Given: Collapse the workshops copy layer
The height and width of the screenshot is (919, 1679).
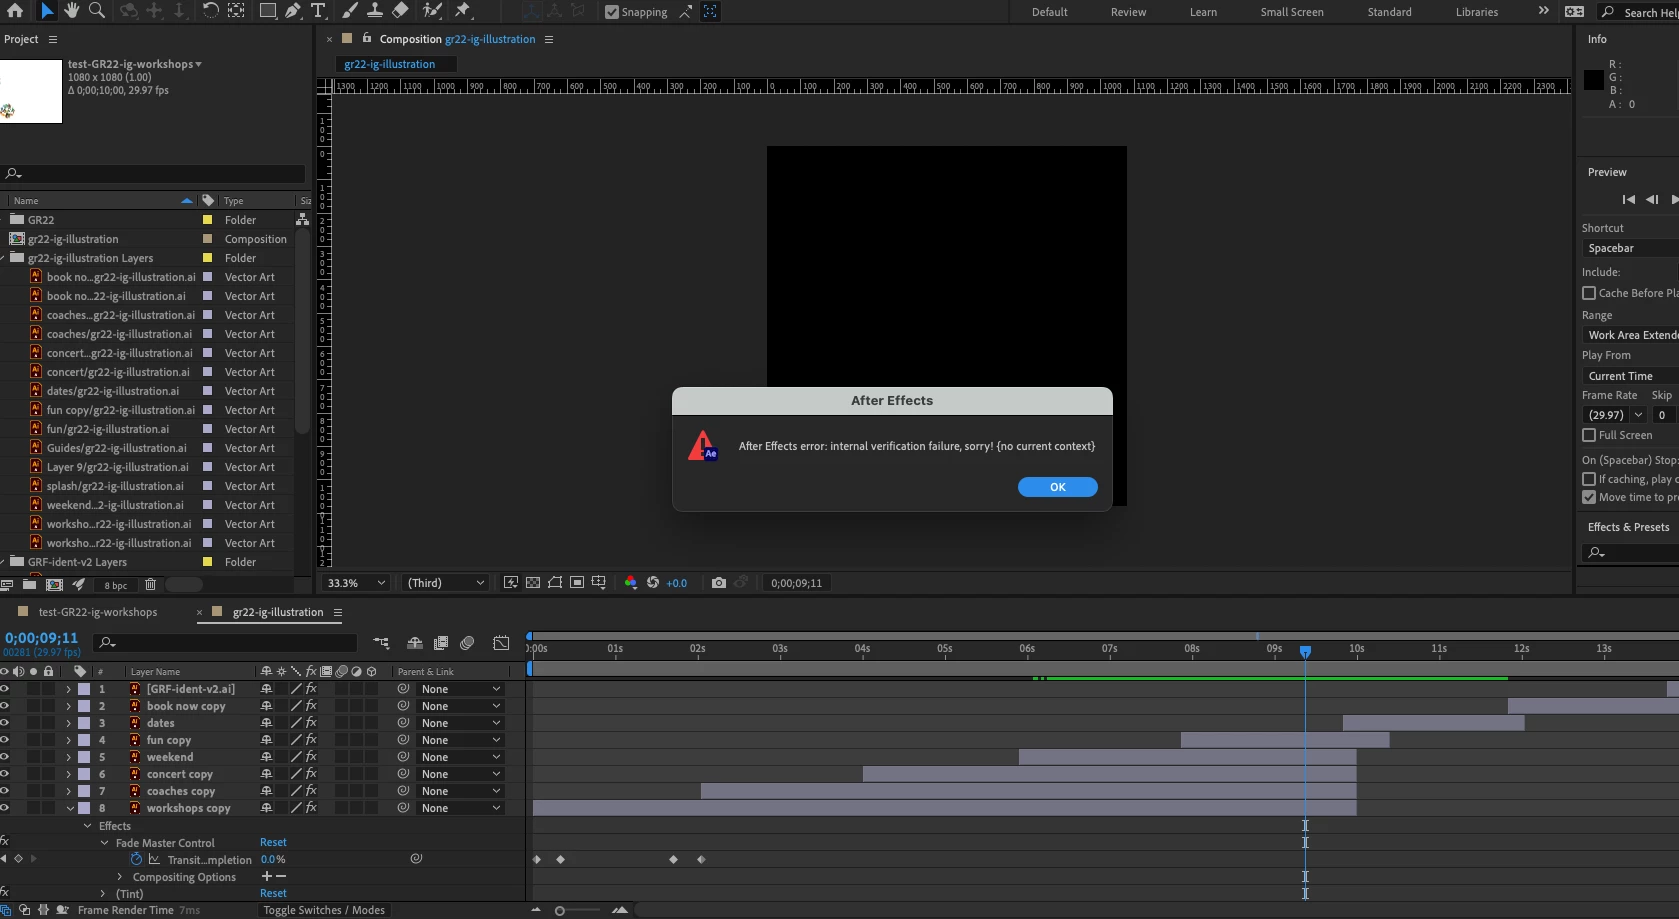Looking at the screenshot, I should tap(70, 808).
